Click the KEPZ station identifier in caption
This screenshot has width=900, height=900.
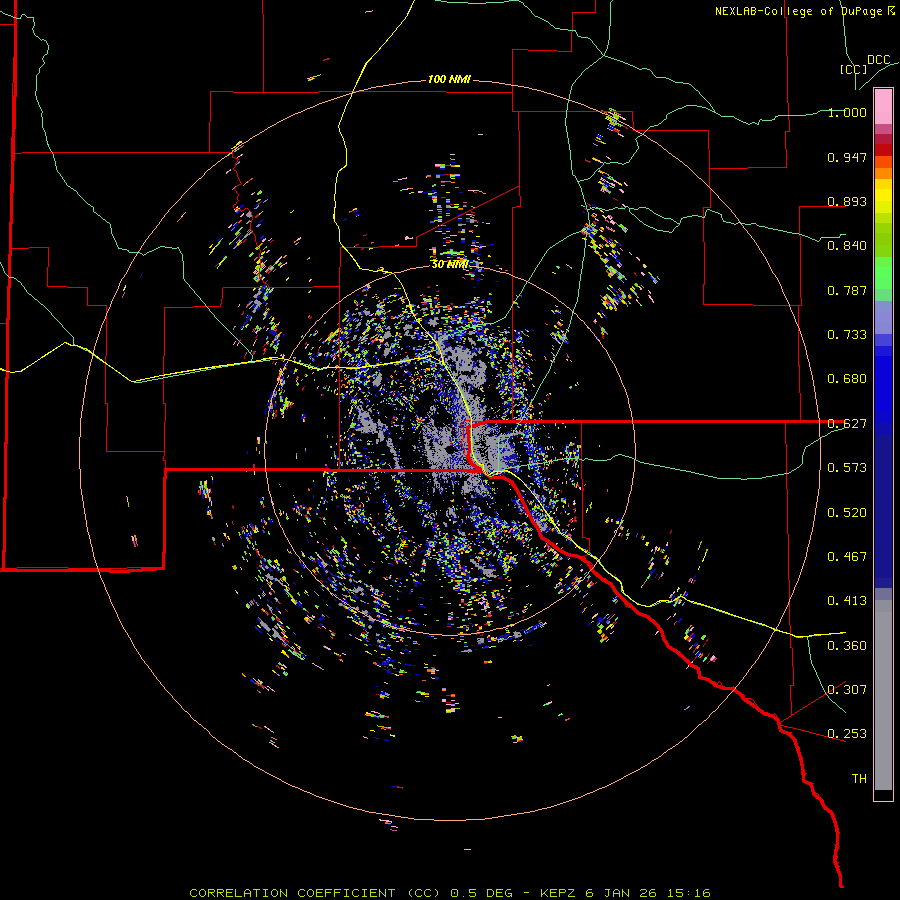(559, 893)
